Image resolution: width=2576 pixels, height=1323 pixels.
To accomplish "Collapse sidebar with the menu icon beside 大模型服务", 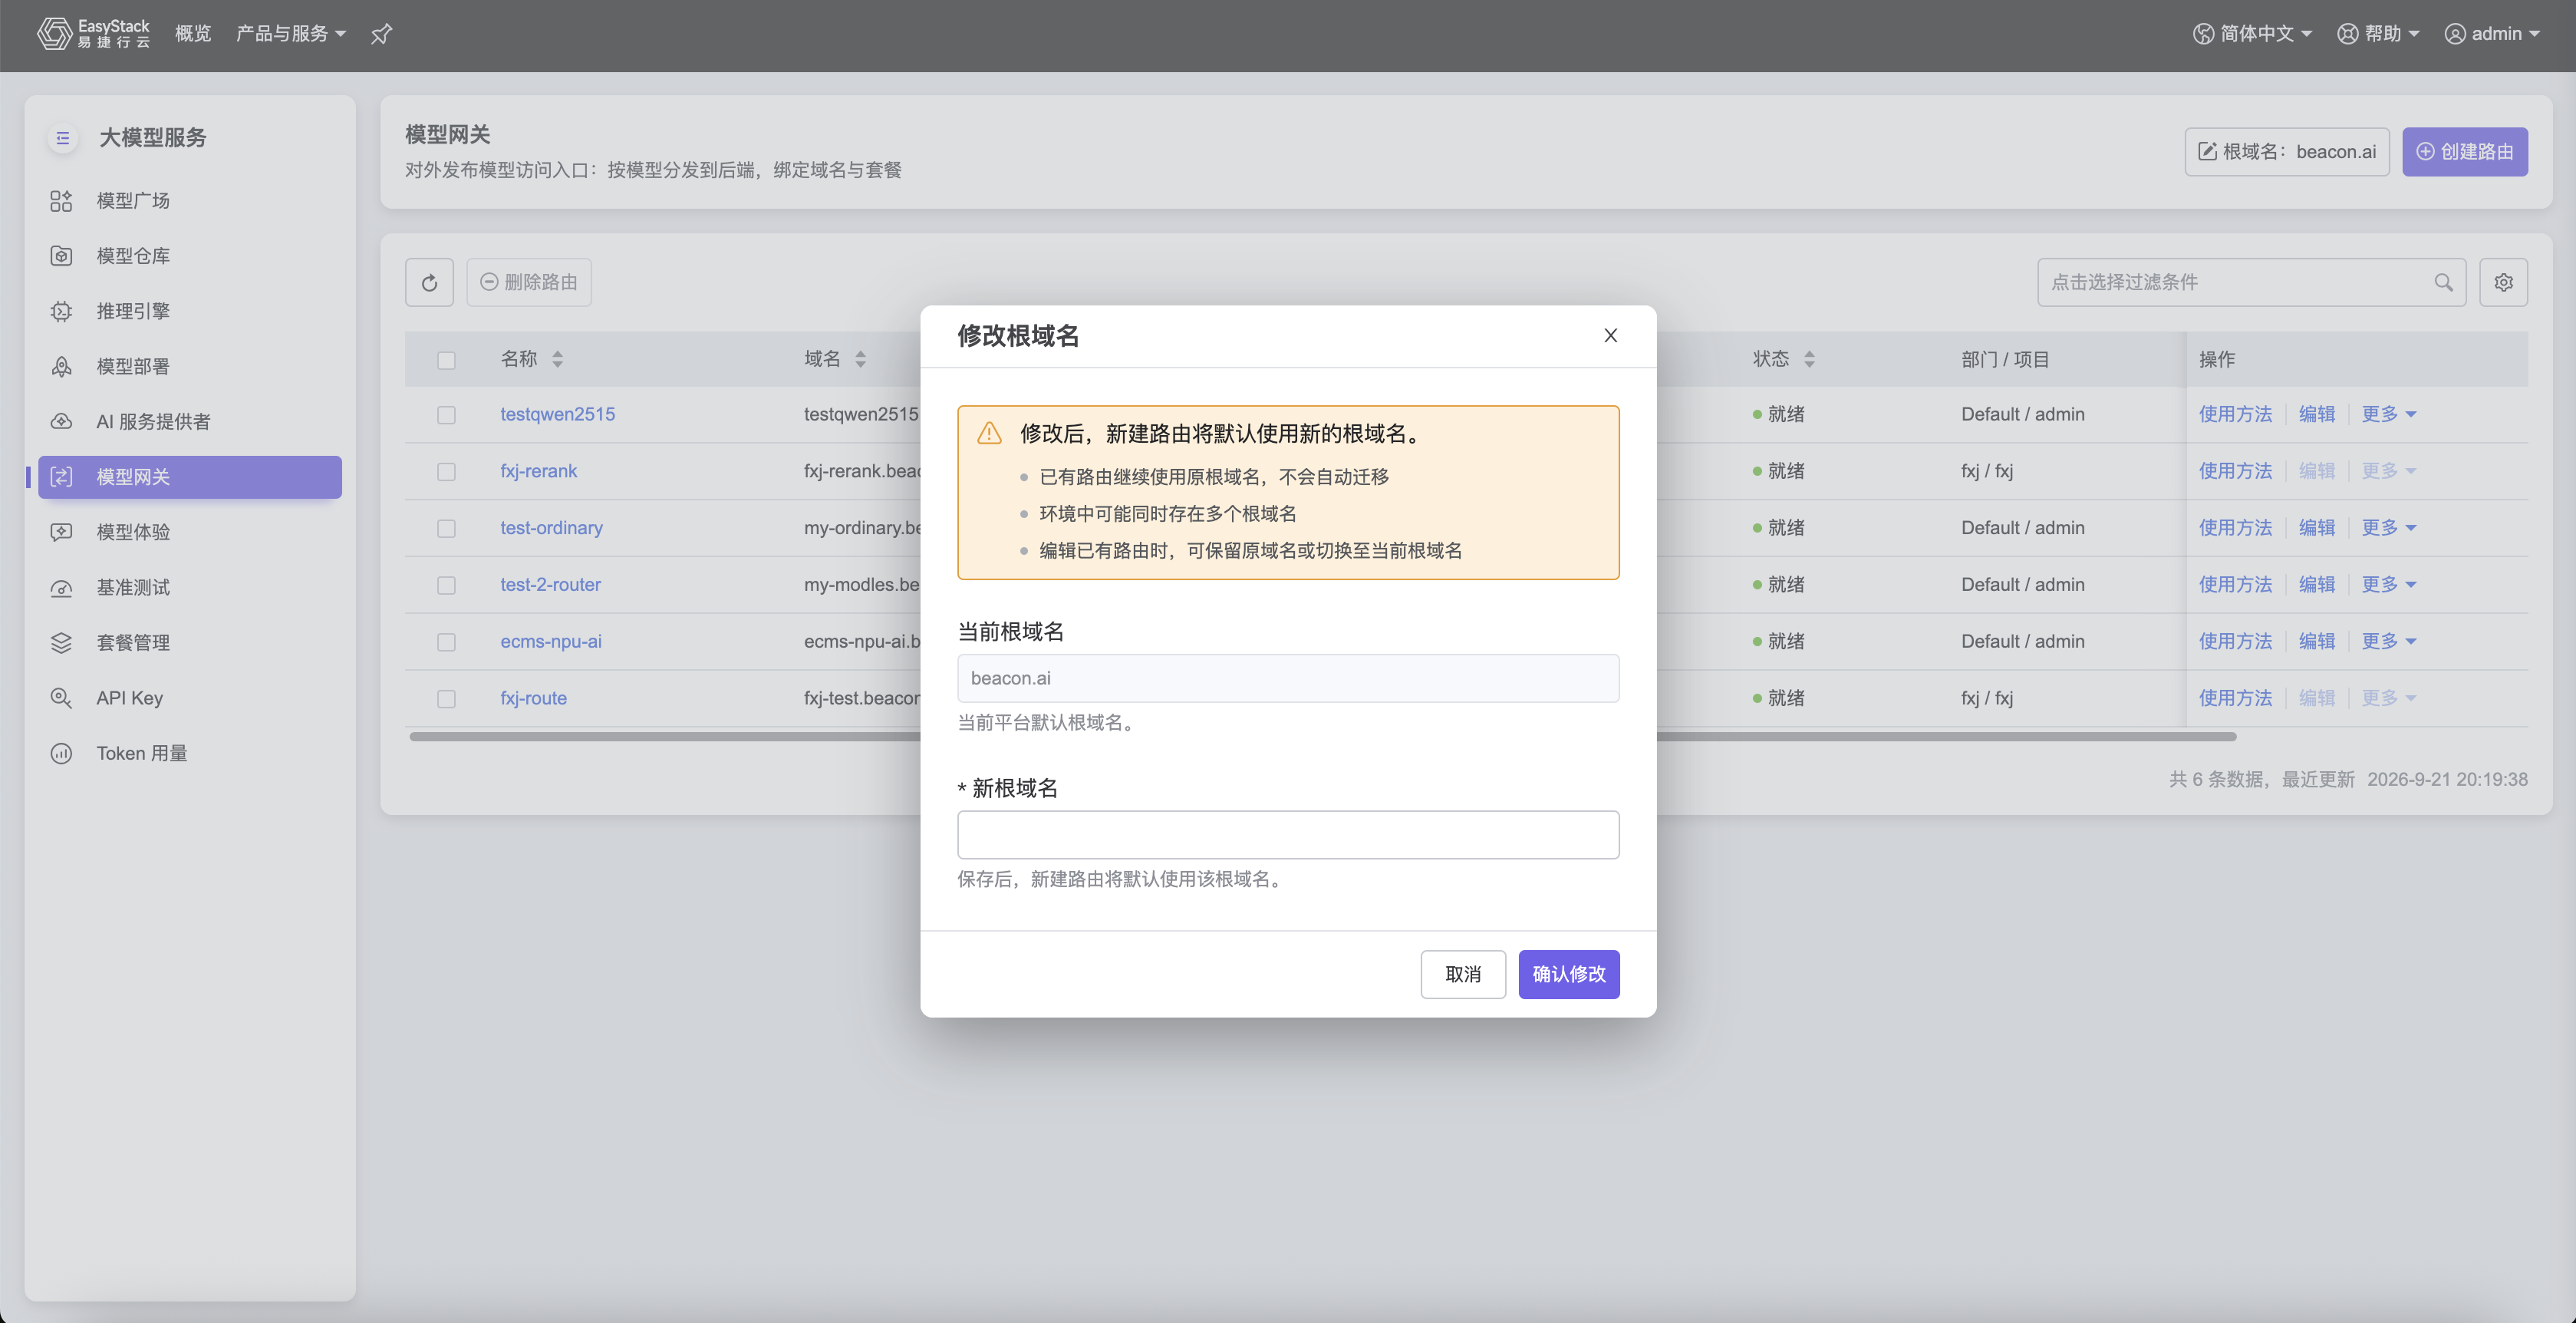I will click(x=62, y=138).
